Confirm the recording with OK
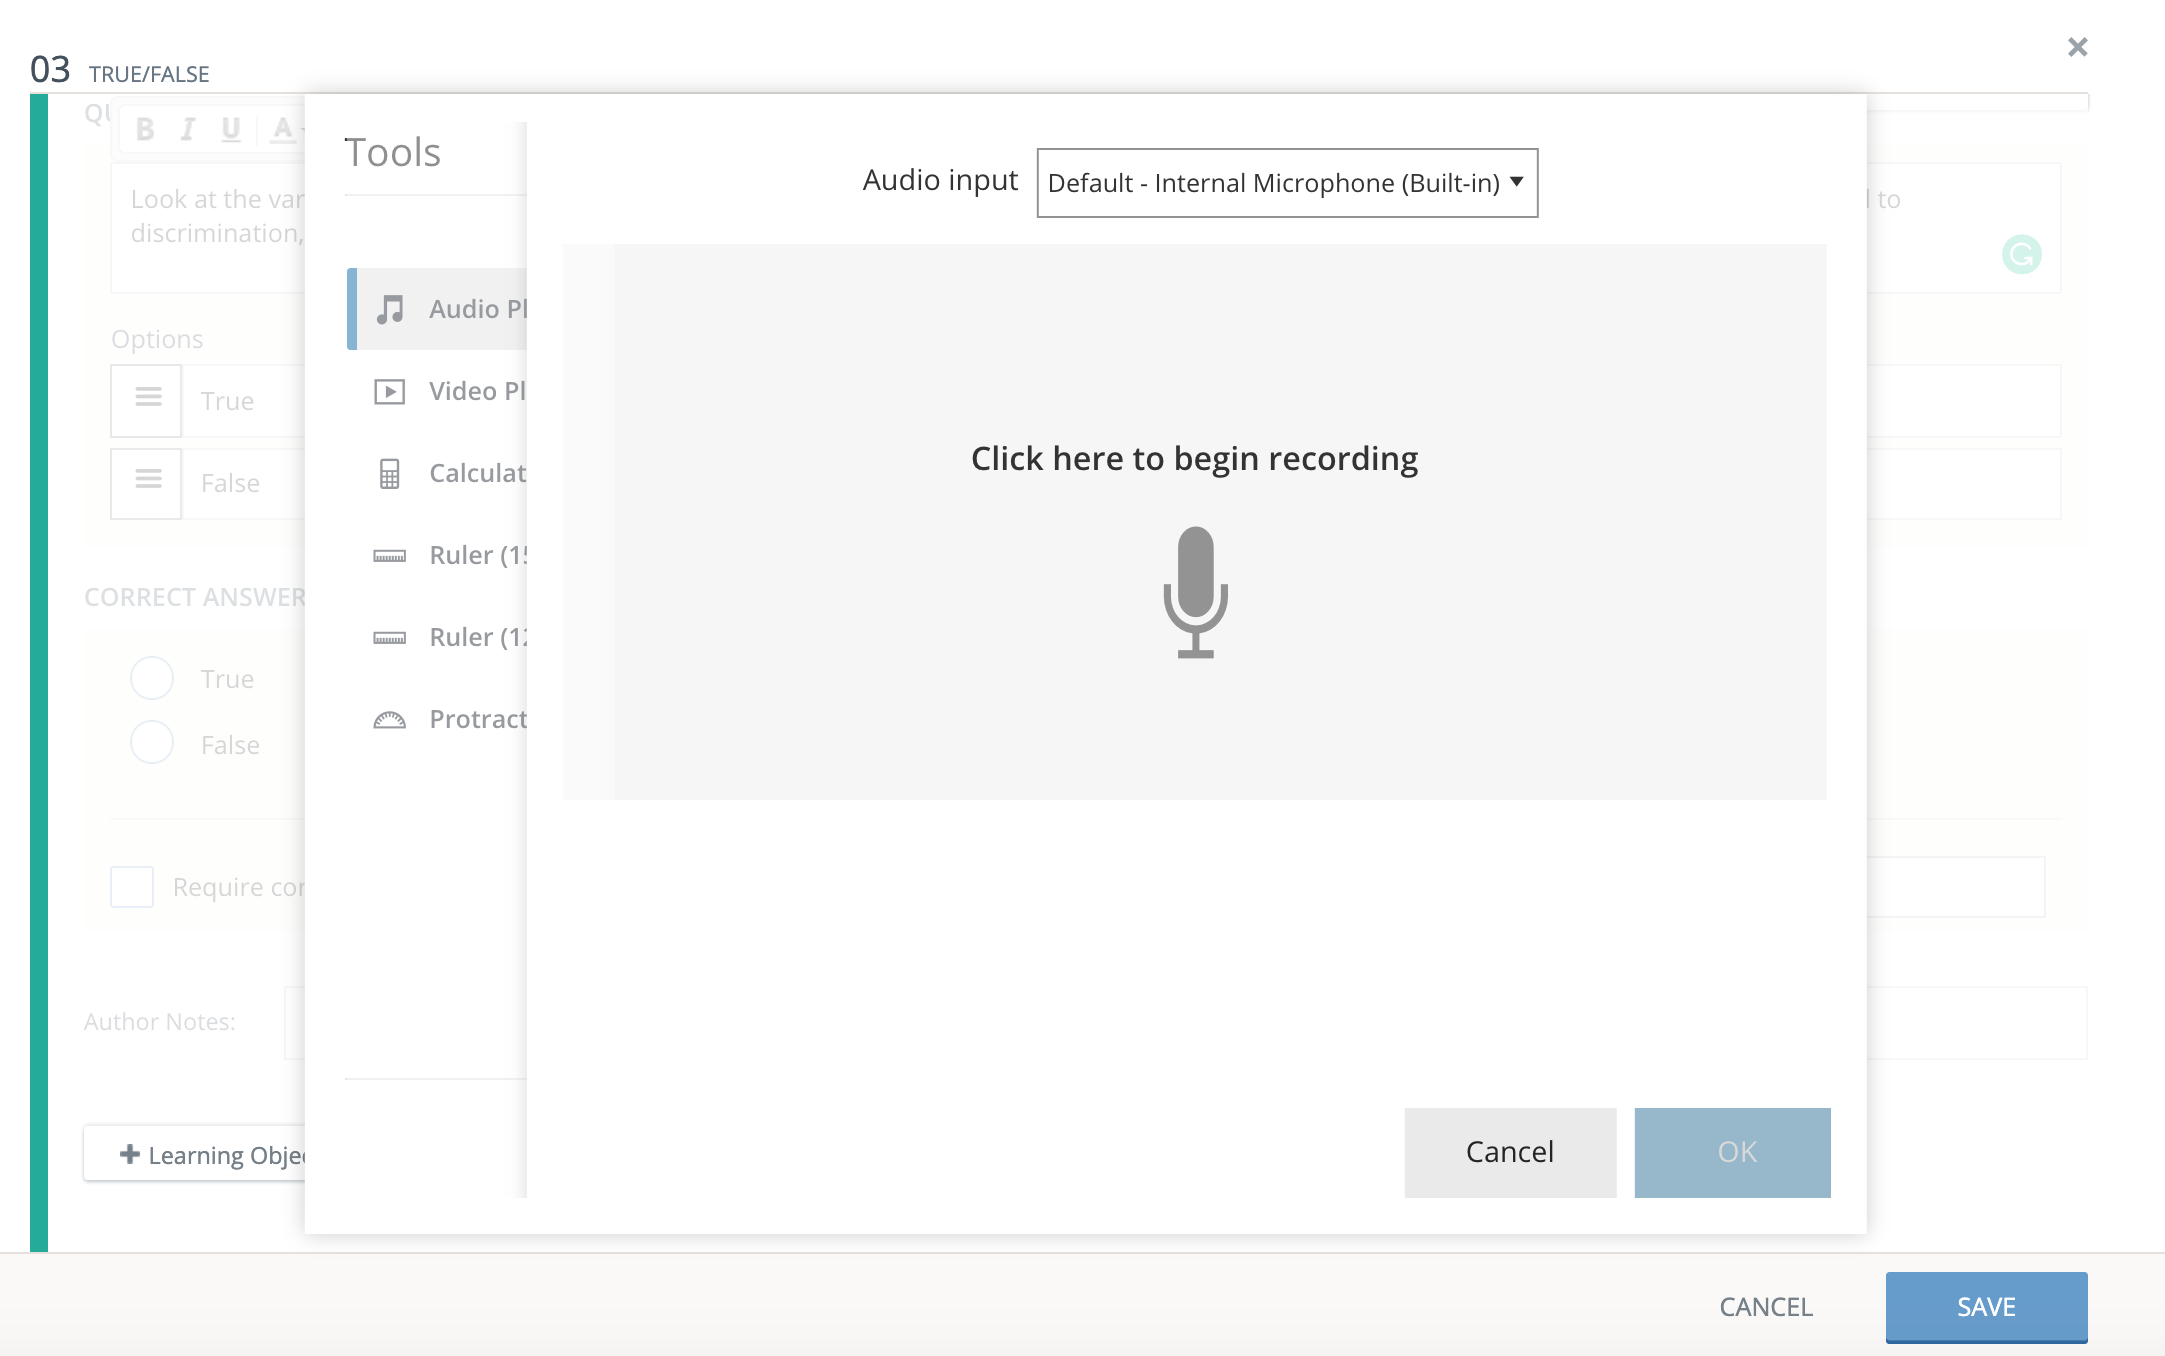 1731,1151
